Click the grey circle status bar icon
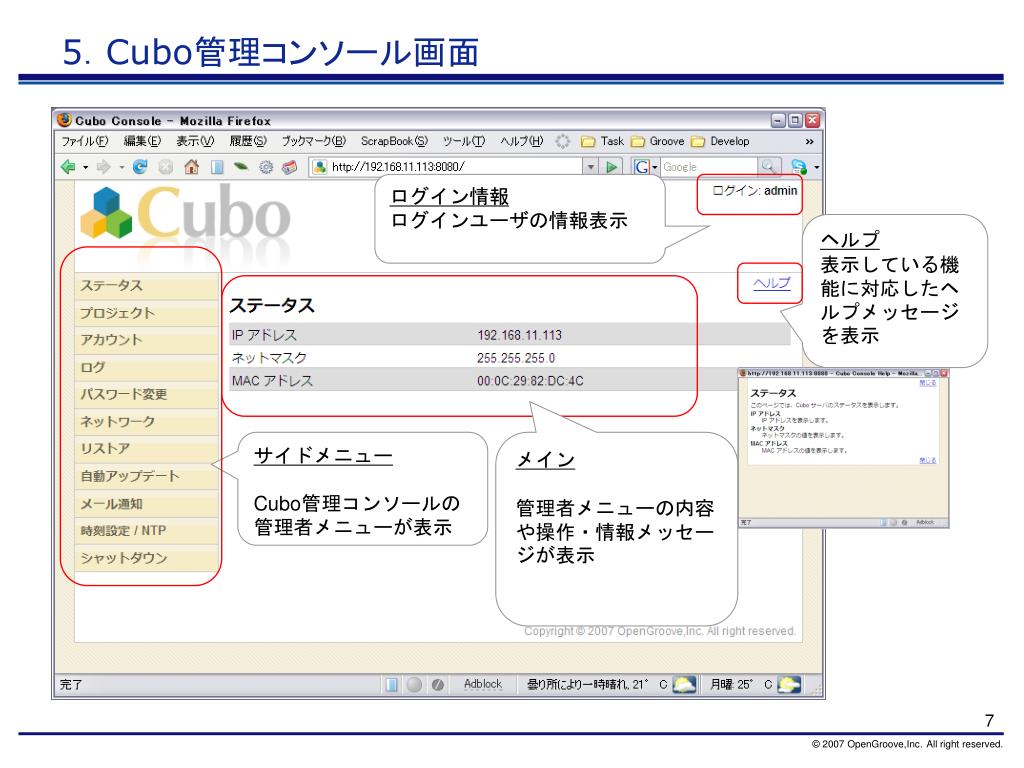Screen dimensions: 1024x768 (414, 684)
